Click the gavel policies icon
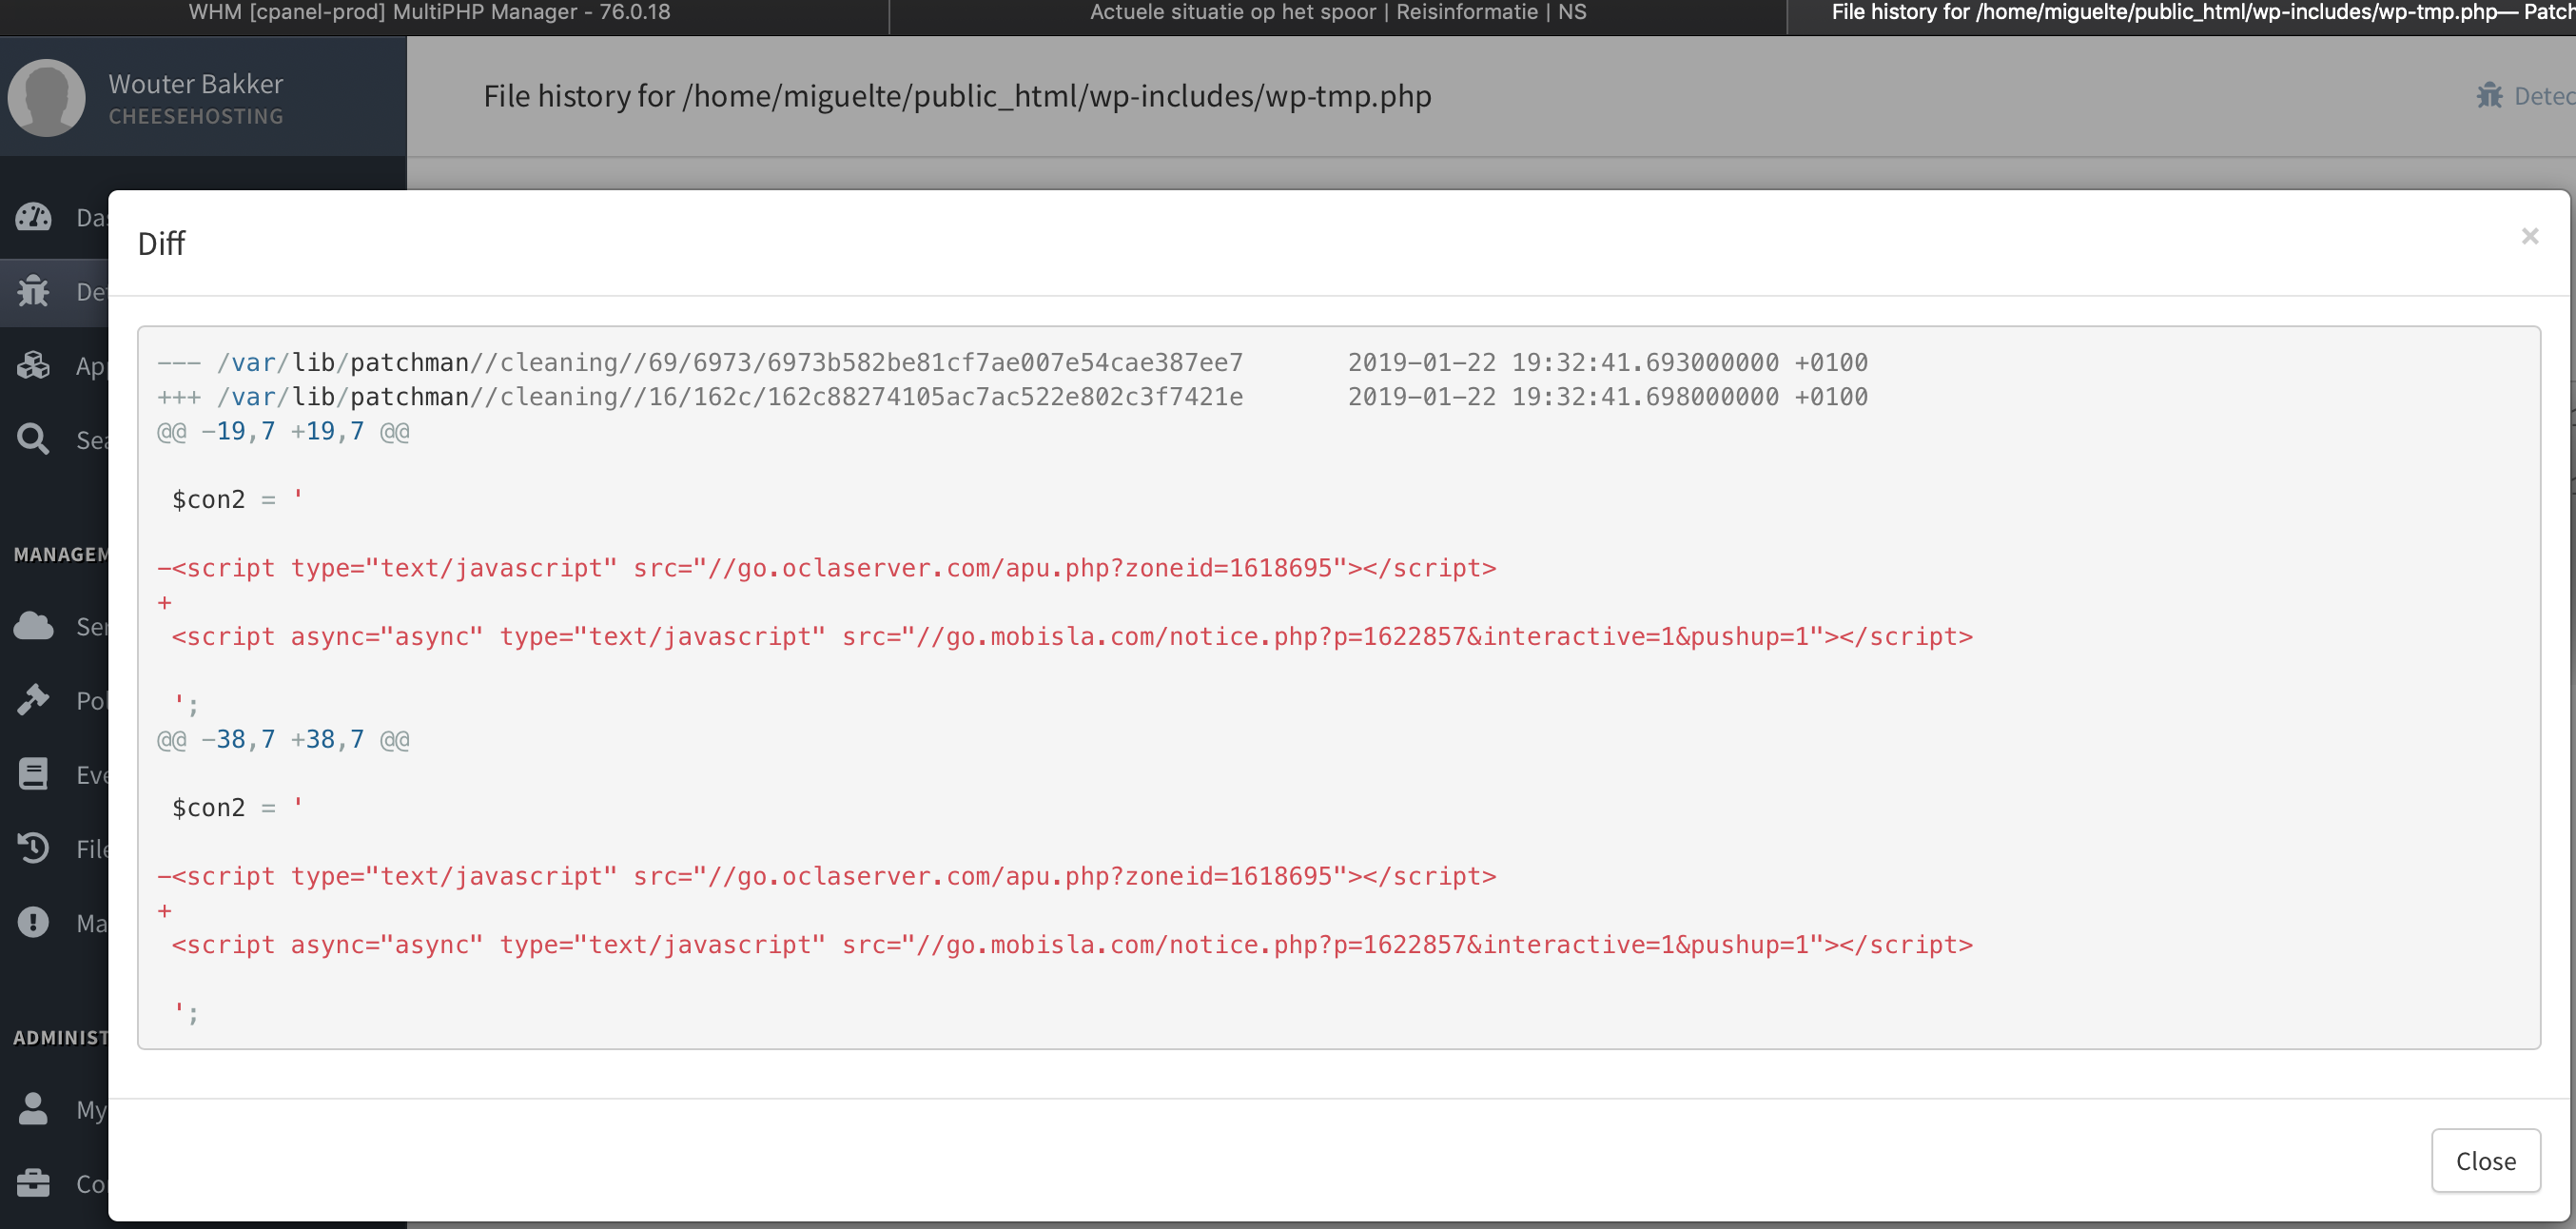The width and height of the screenshot is (2576, 1229). tap(33, 700)
